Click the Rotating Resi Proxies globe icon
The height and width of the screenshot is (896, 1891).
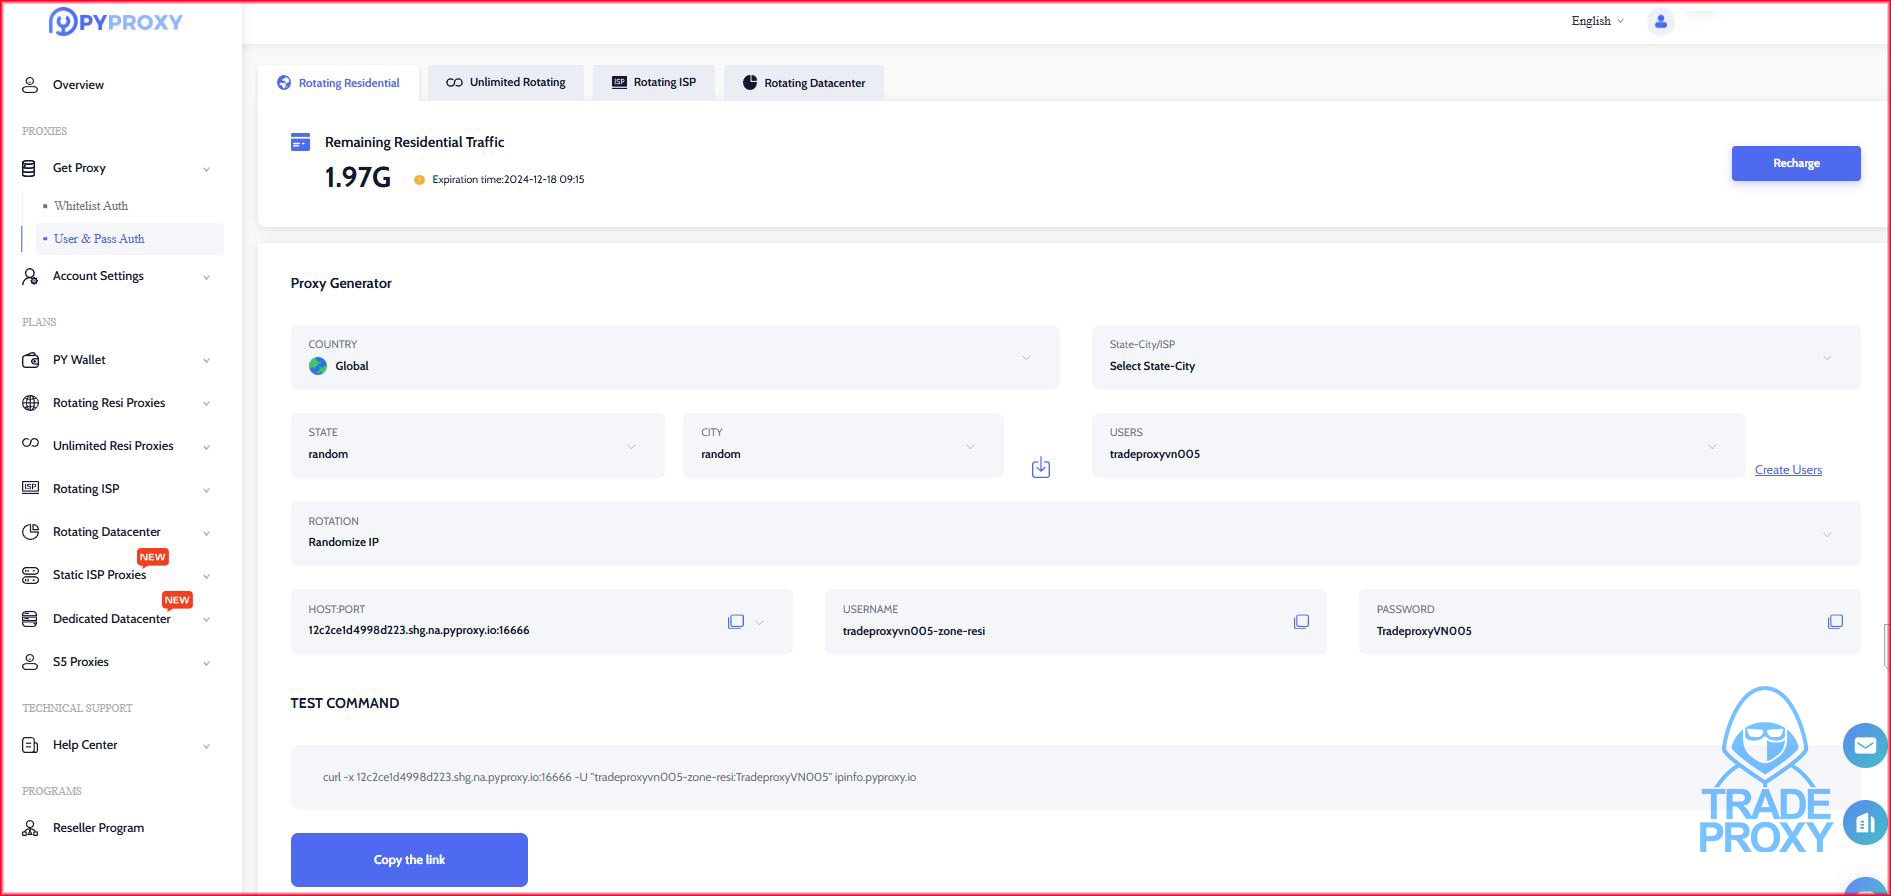30,403
